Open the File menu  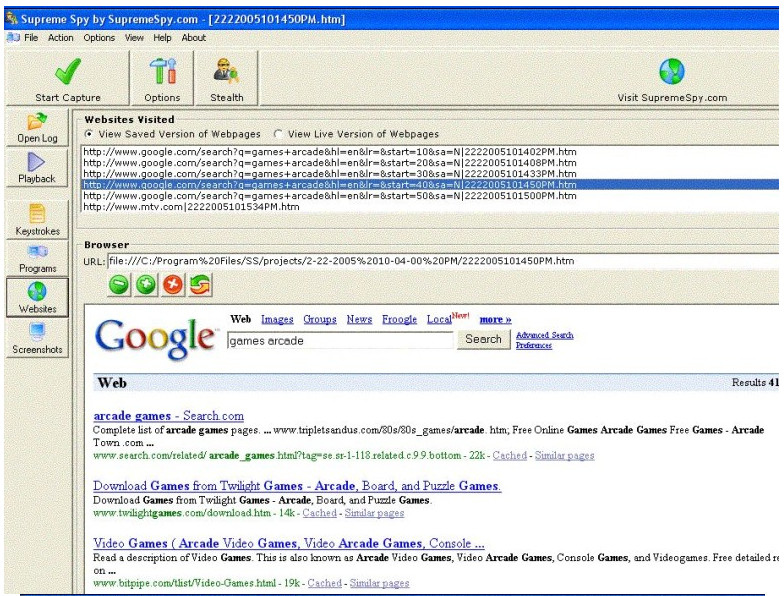31,38
